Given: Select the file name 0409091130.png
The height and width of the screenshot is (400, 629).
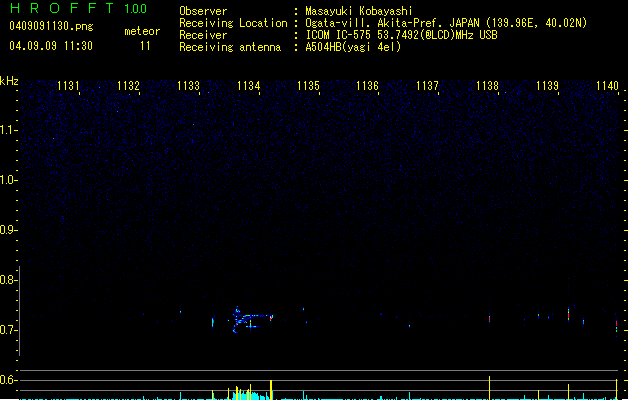Looking at the screenshot, I should [51, 26].
